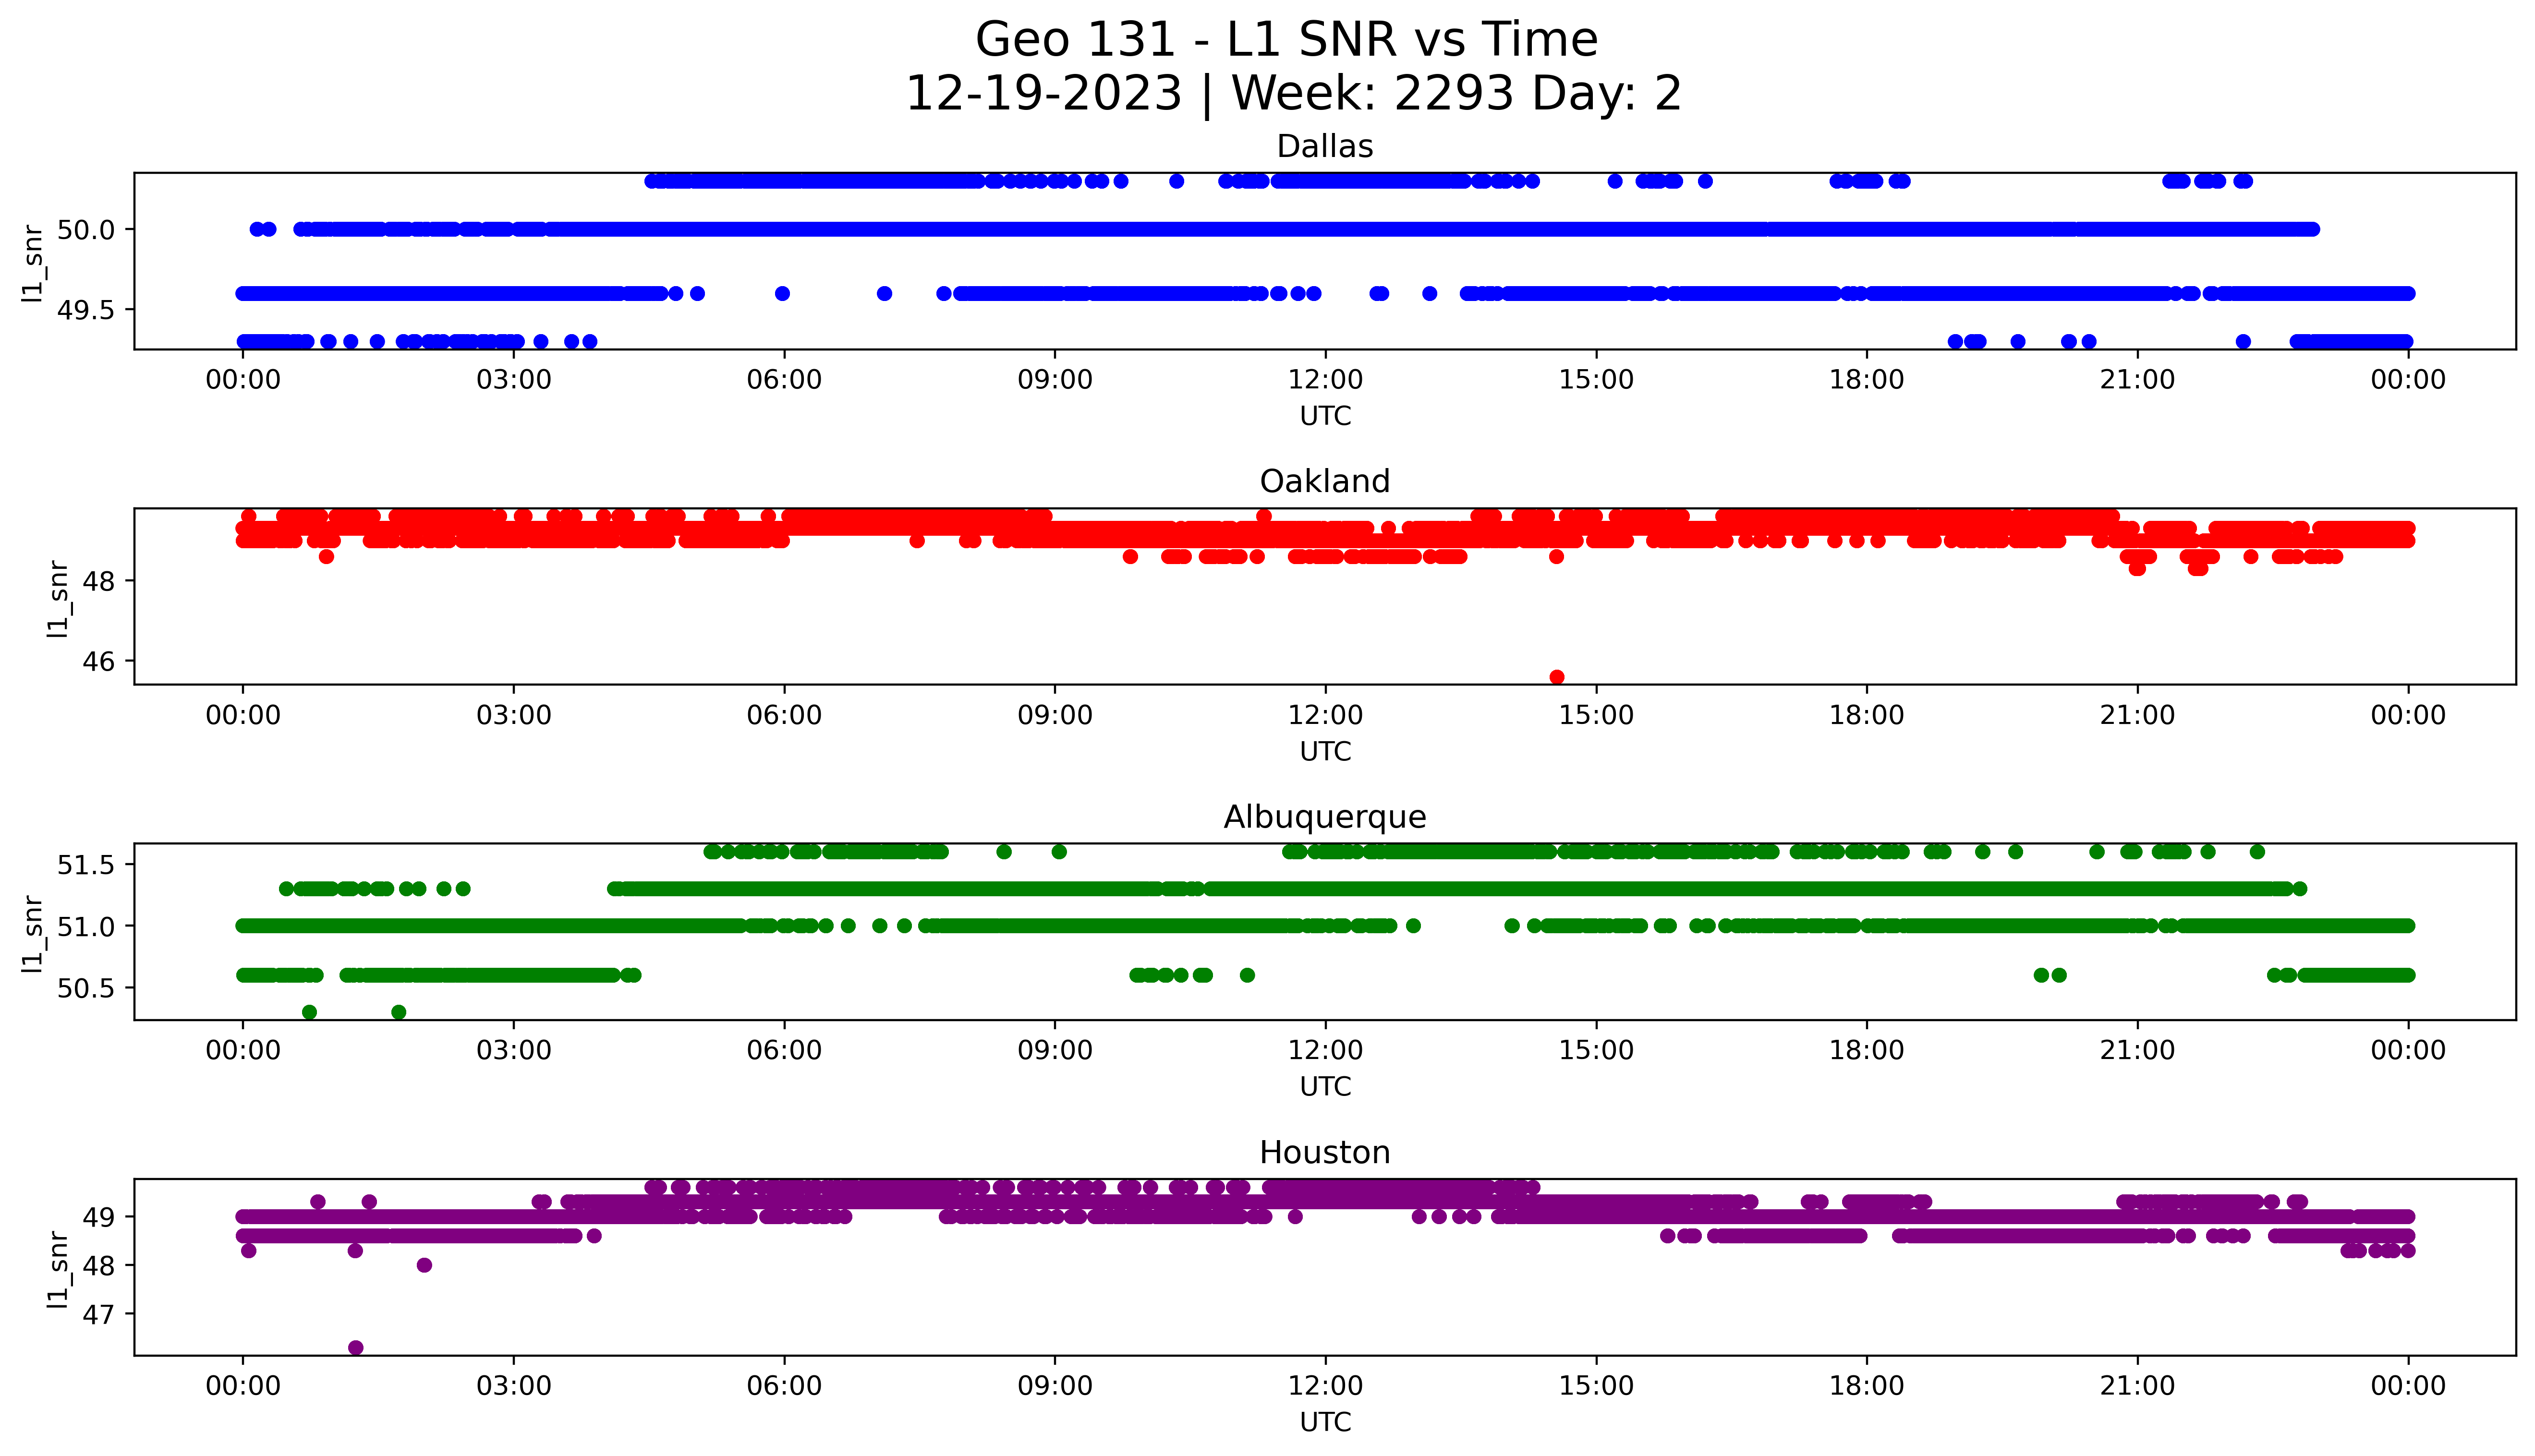The image size is (2535, 1456).
Task: Click the 51.5 y-tick label on the Albuquerque plot
Action: (87, 865)
